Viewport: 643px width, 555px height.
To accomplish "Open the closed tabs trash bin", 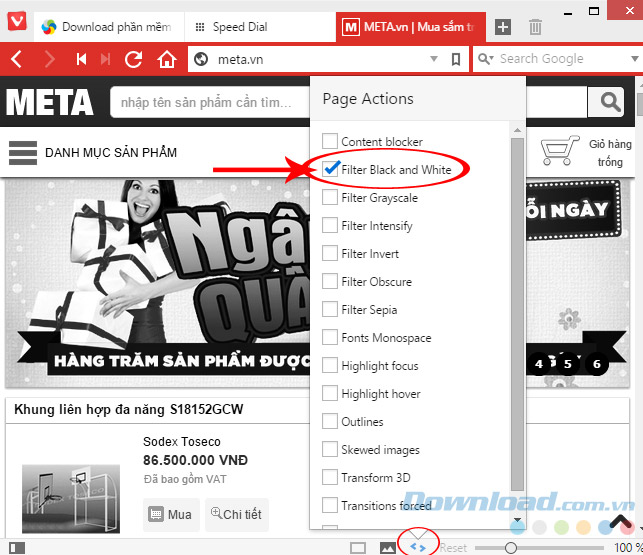I will click(536, 27).
